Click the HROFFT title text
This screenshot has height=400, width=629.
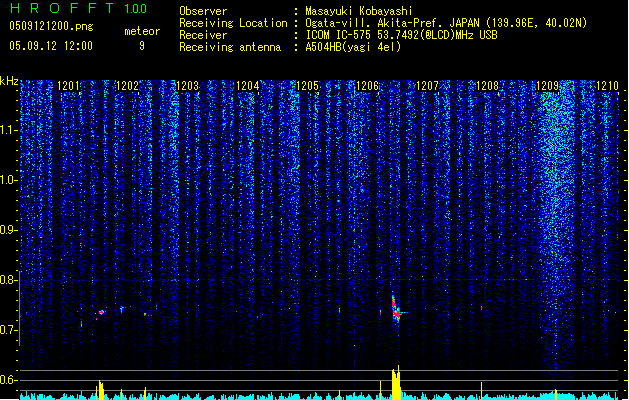pyautogui.click(x=62, y=8)
